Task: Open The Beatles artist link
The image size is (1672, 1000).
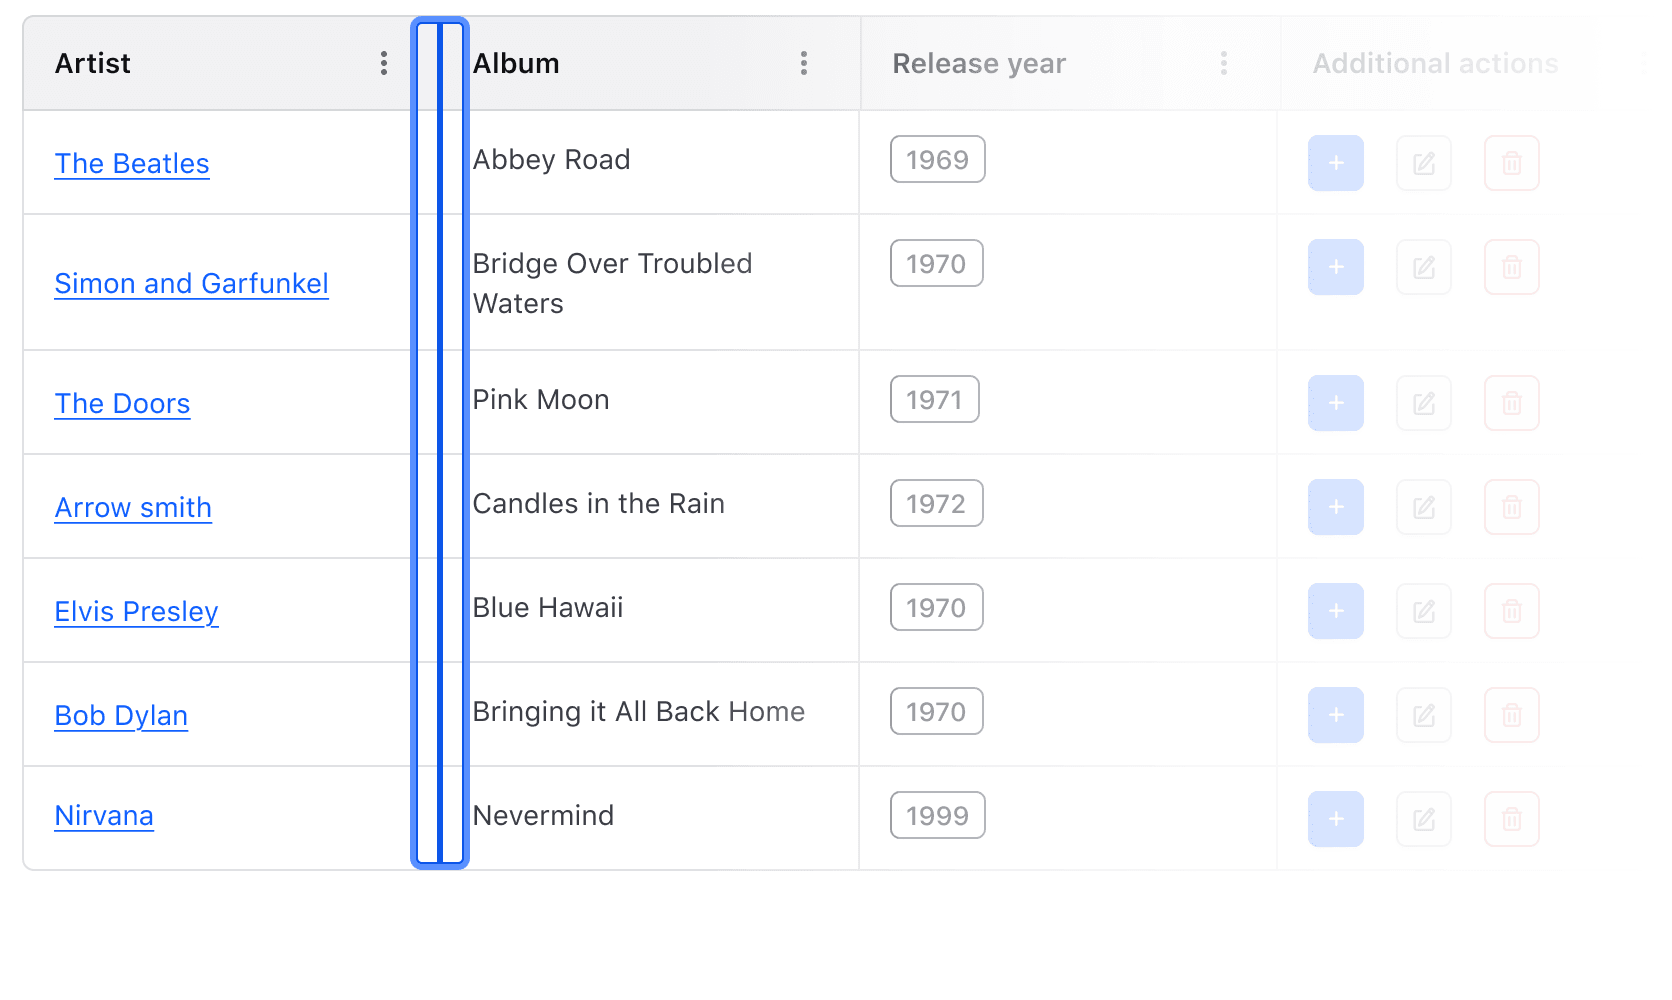Action: [131, 163]
